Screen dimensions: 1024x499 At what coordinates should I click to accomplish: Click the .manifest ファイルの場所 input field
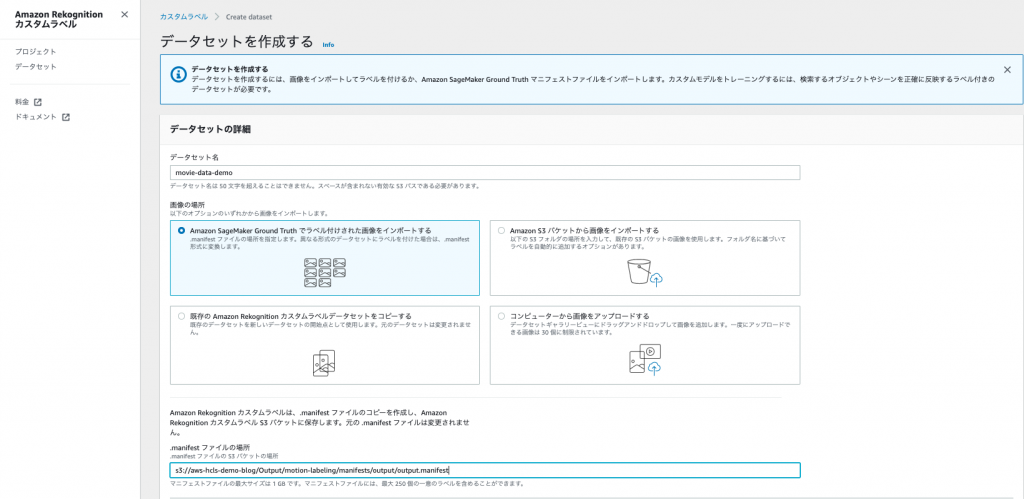[485, 470]
